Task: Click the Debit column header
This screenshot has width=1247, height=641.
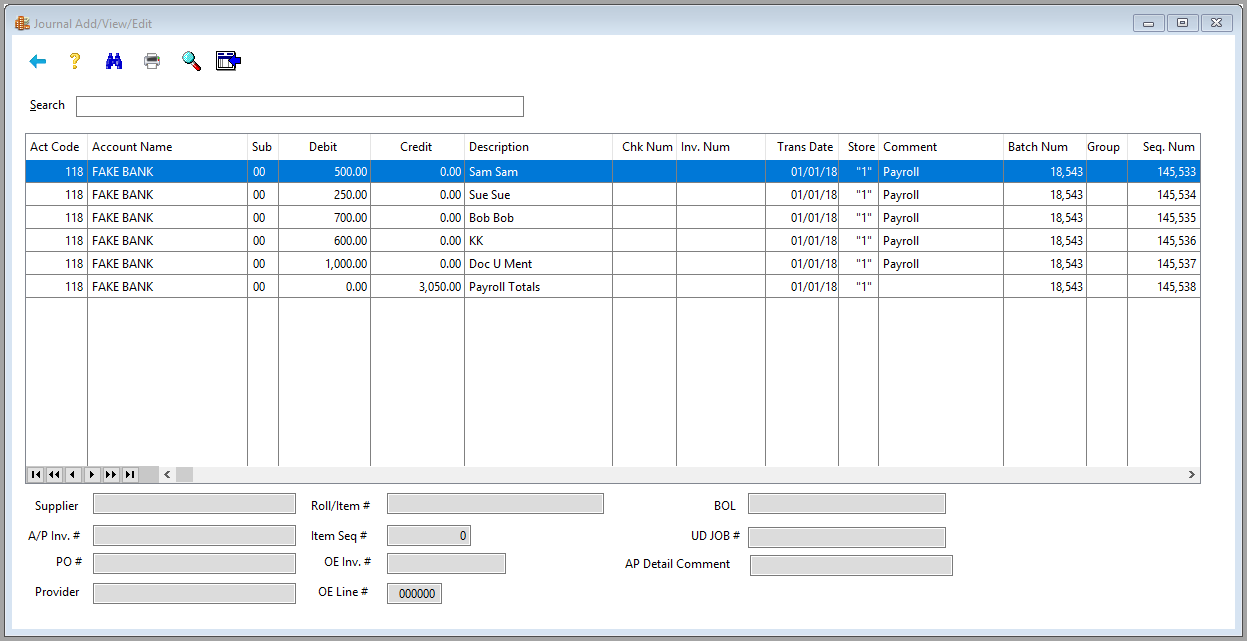Action: 325,147
